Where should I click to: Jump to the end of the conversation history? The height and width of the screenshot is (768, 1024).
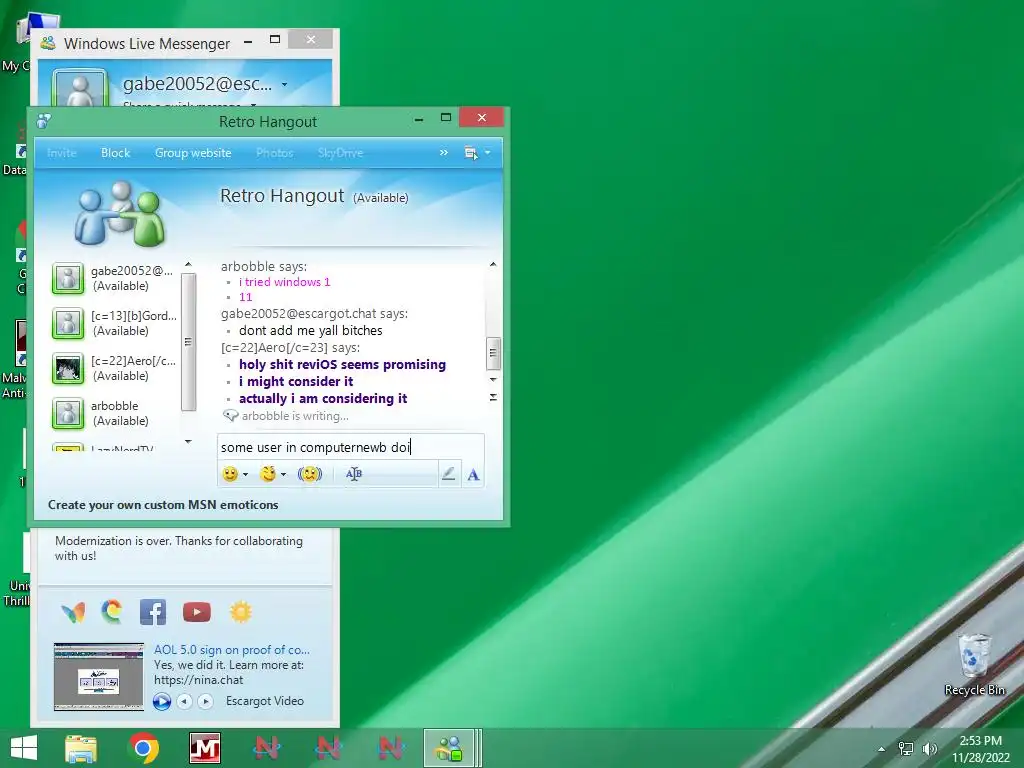(x=493, y=397)
